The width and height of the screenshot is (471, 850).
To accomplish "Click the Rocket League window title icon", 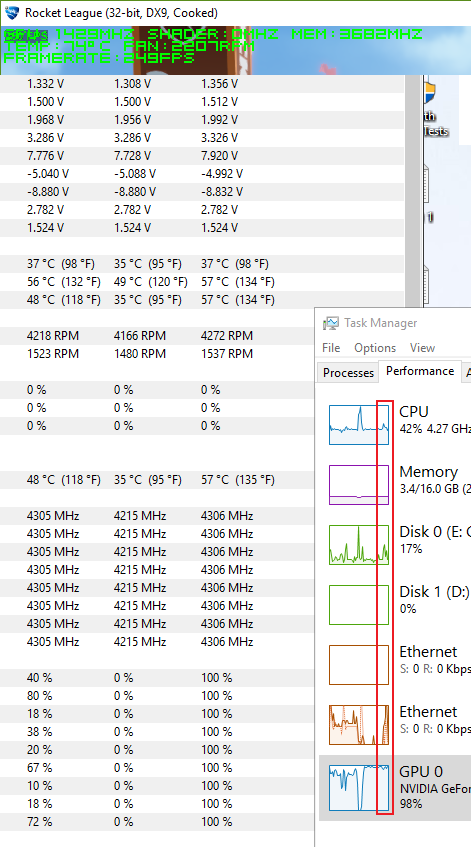I will pos(11,12).
